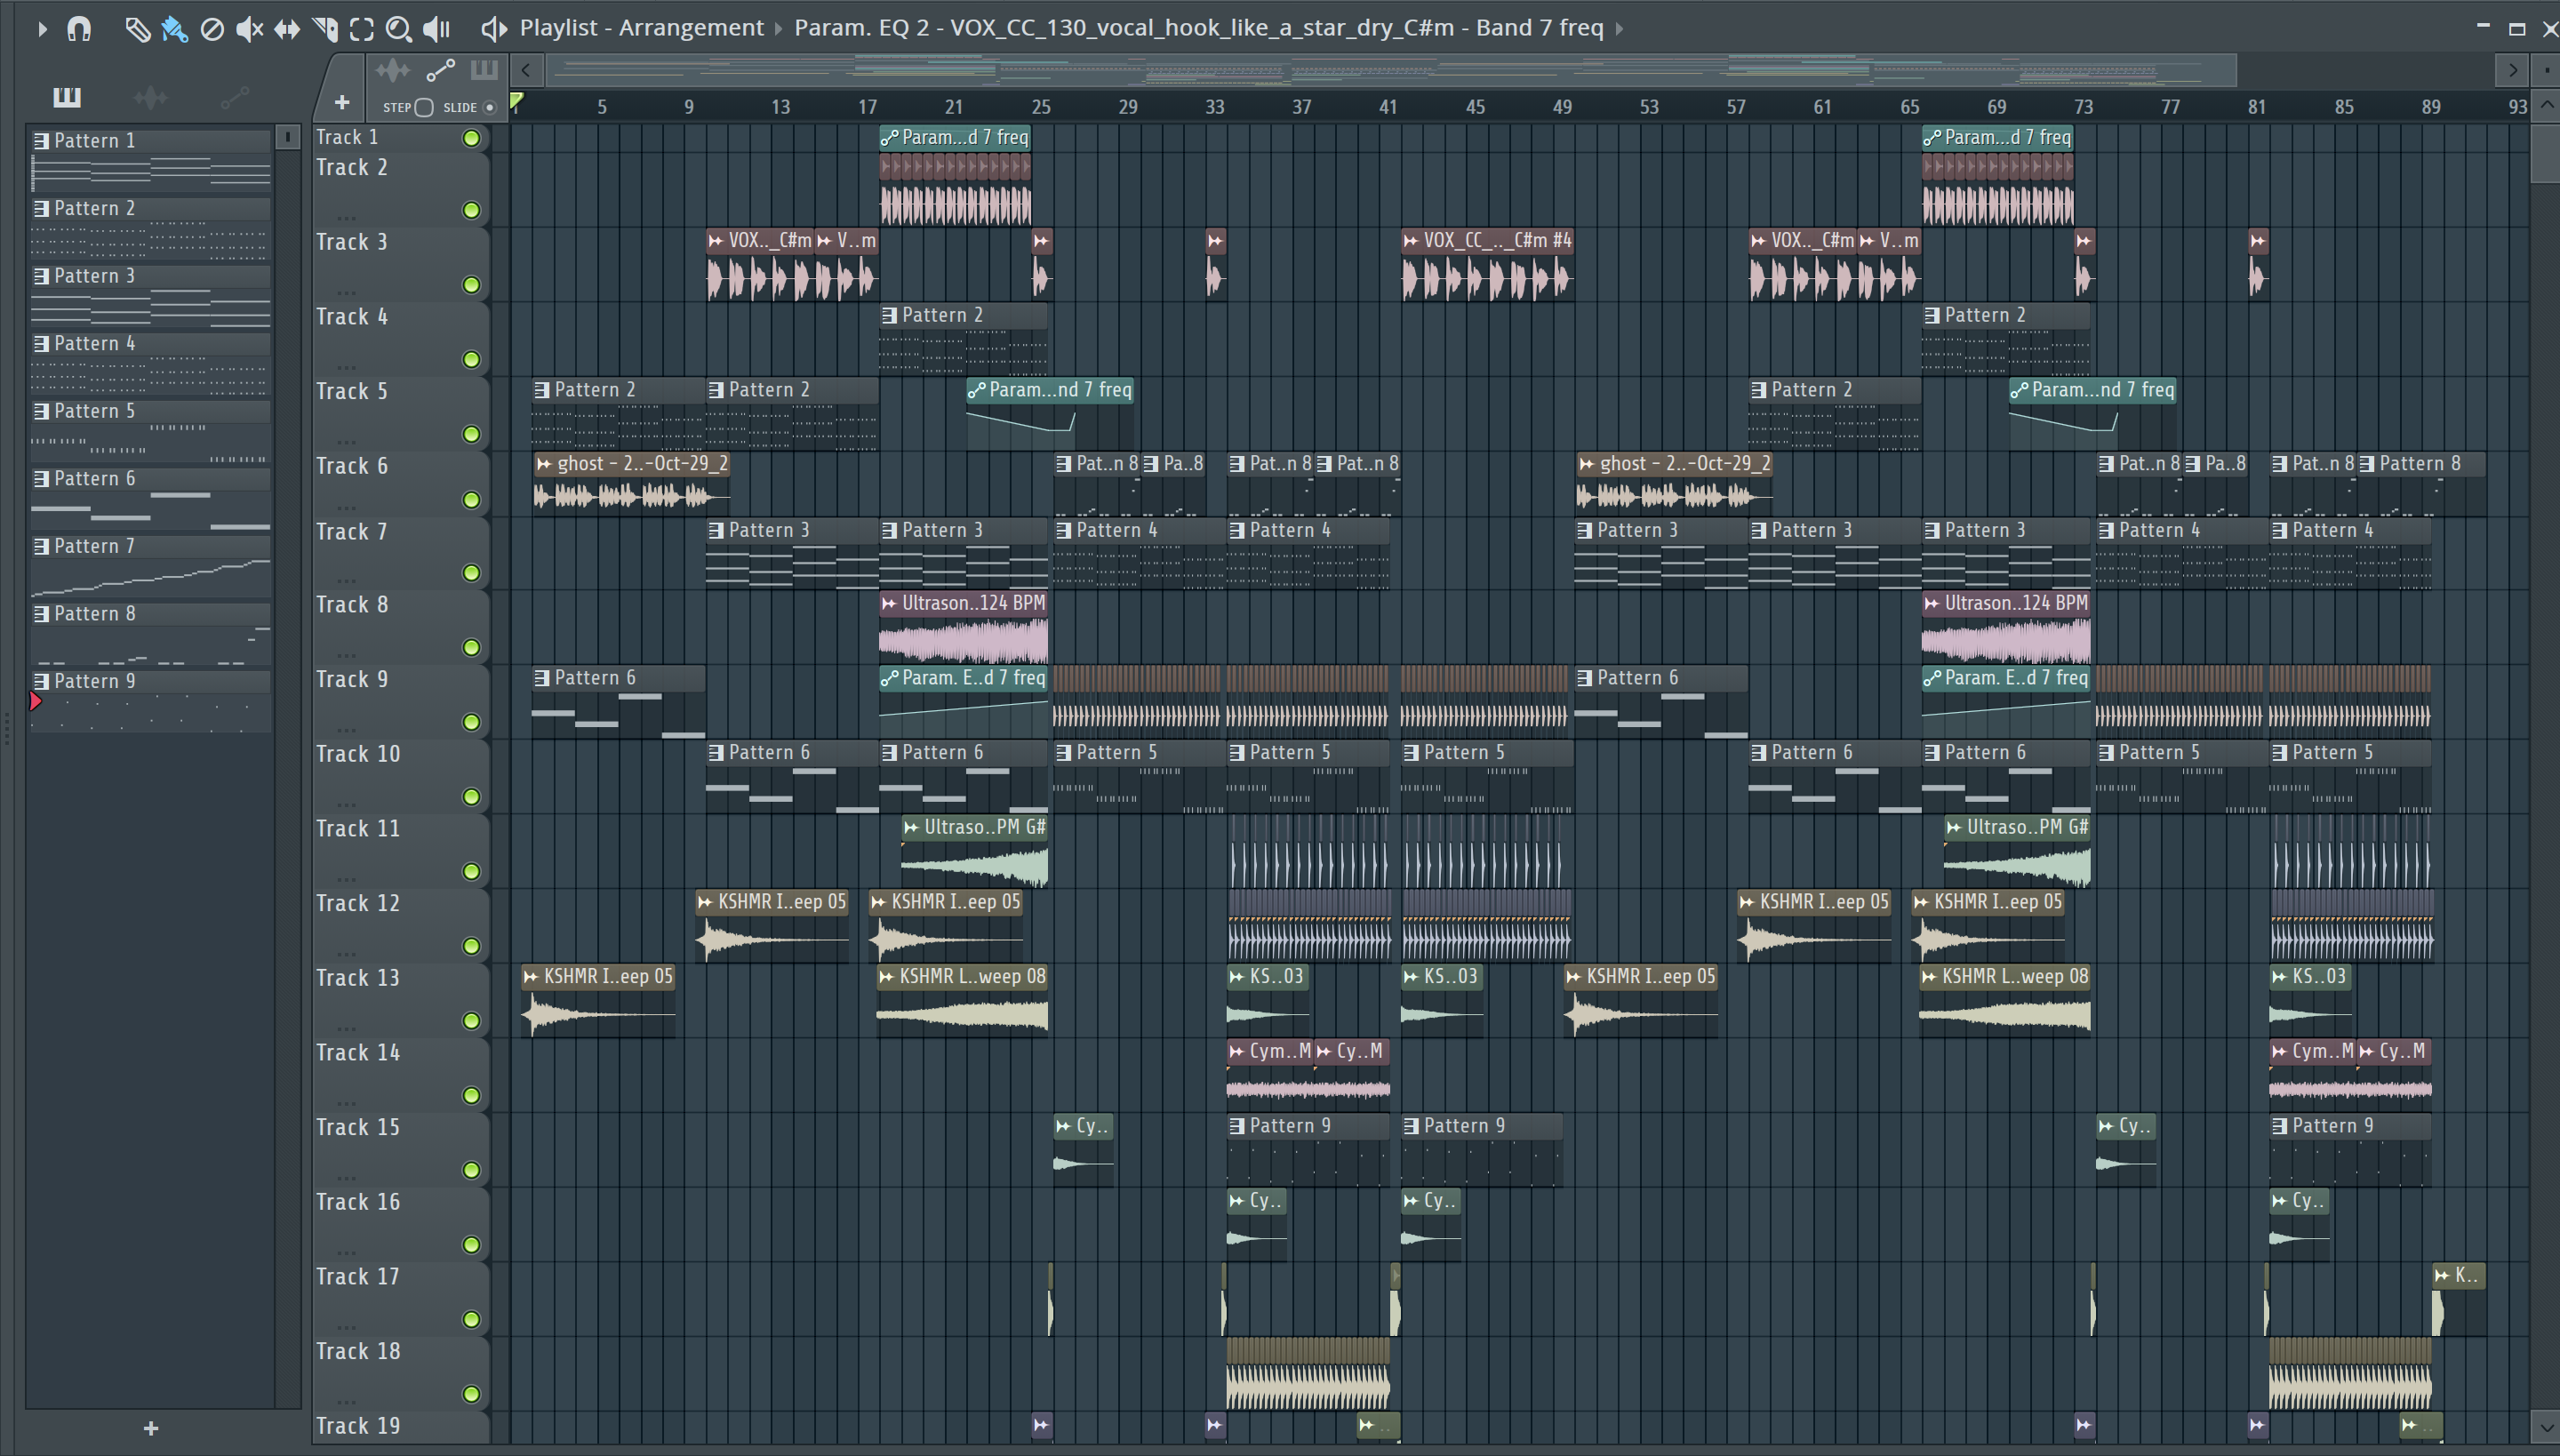Mute Track 7 with its green LED
This screenshot has width=2560, height=1456.
tap(471, 573)
